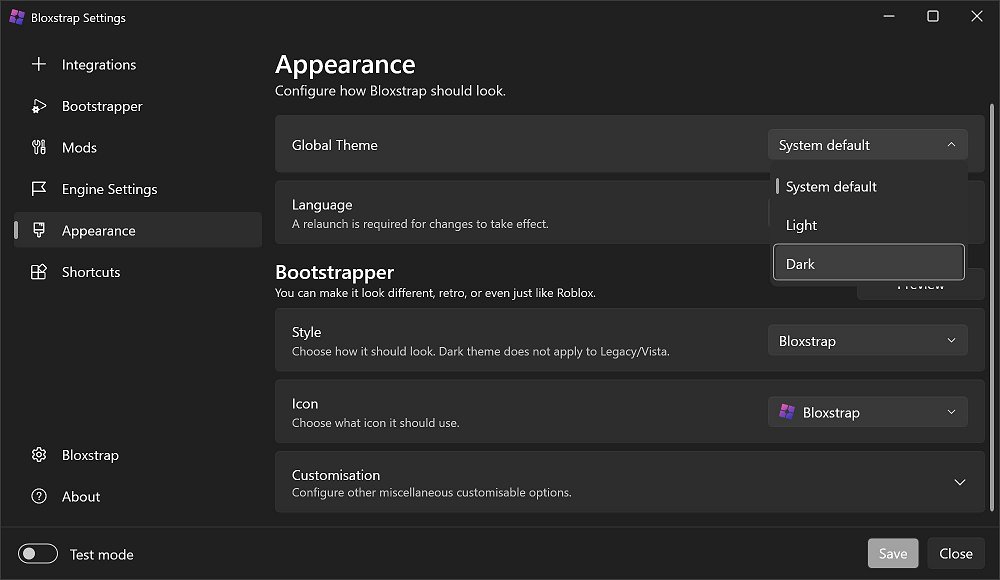Enable the Test mode toggle

pyautogui.click(x=39, y=554)
